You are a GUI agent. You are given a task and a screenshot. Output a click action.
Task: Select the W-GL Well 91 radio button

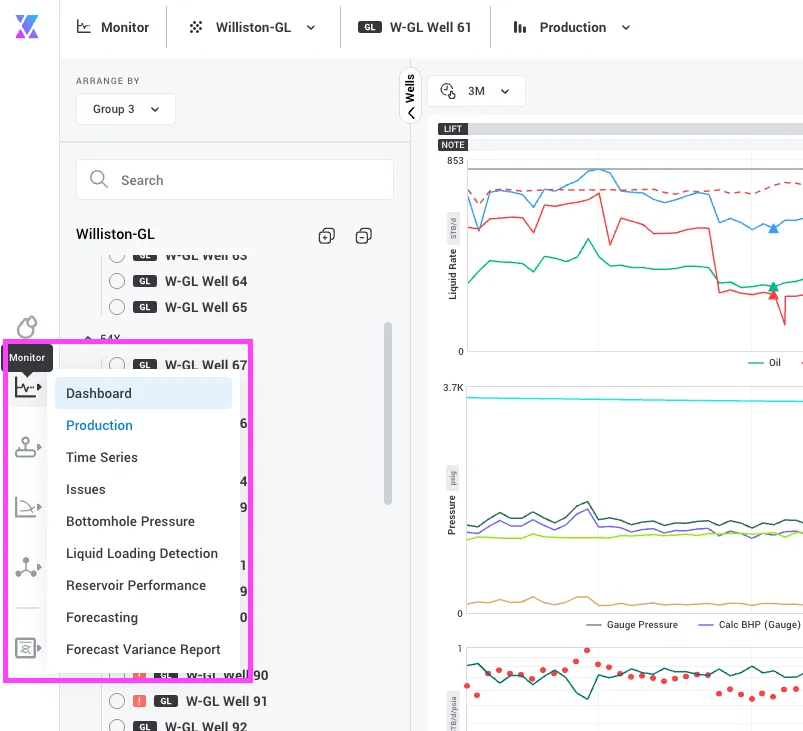[x=117, y=701]
